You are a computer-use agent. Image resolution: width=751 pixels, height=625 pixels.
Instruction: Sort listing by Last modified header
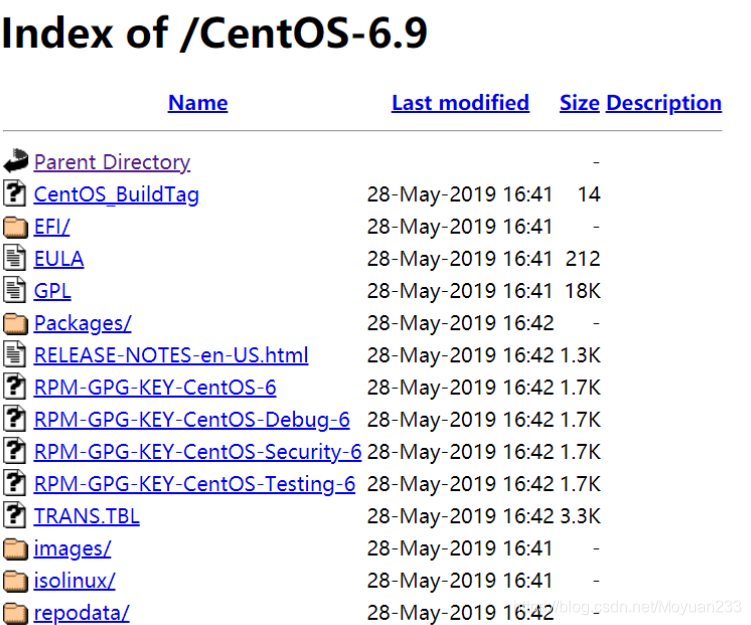click(x=460, y=103)
